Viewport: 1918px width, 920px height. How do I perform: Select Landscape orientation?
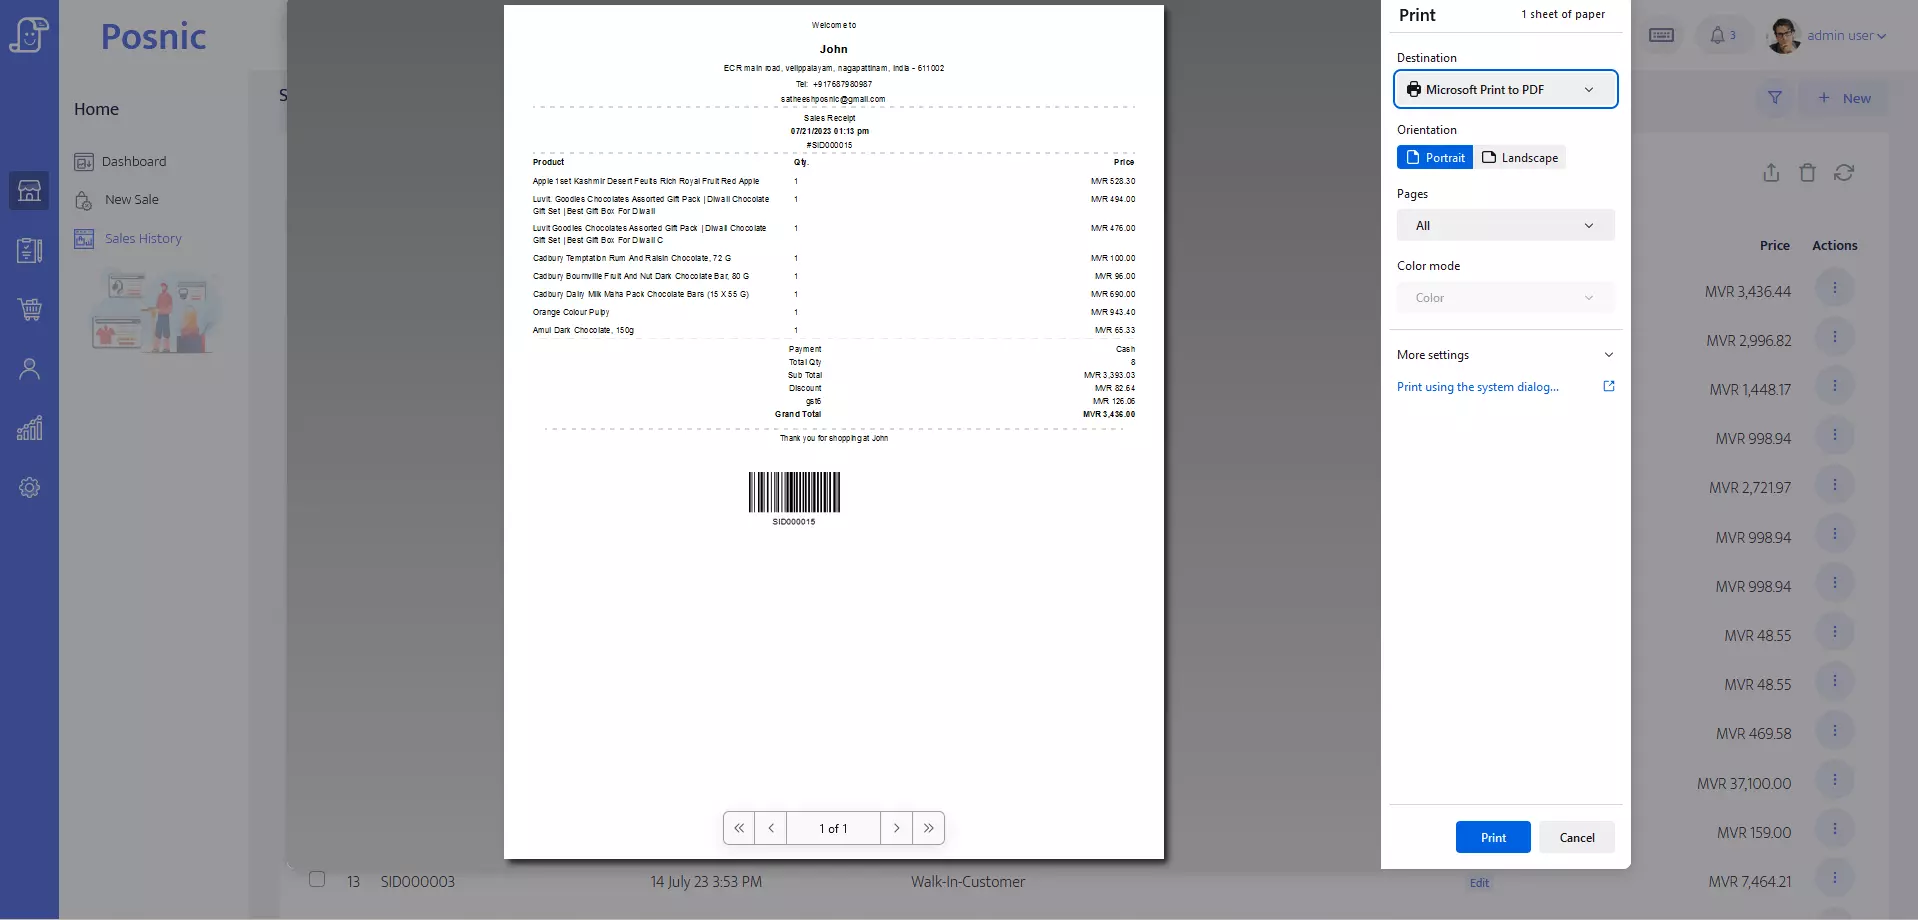(1520, 158)
